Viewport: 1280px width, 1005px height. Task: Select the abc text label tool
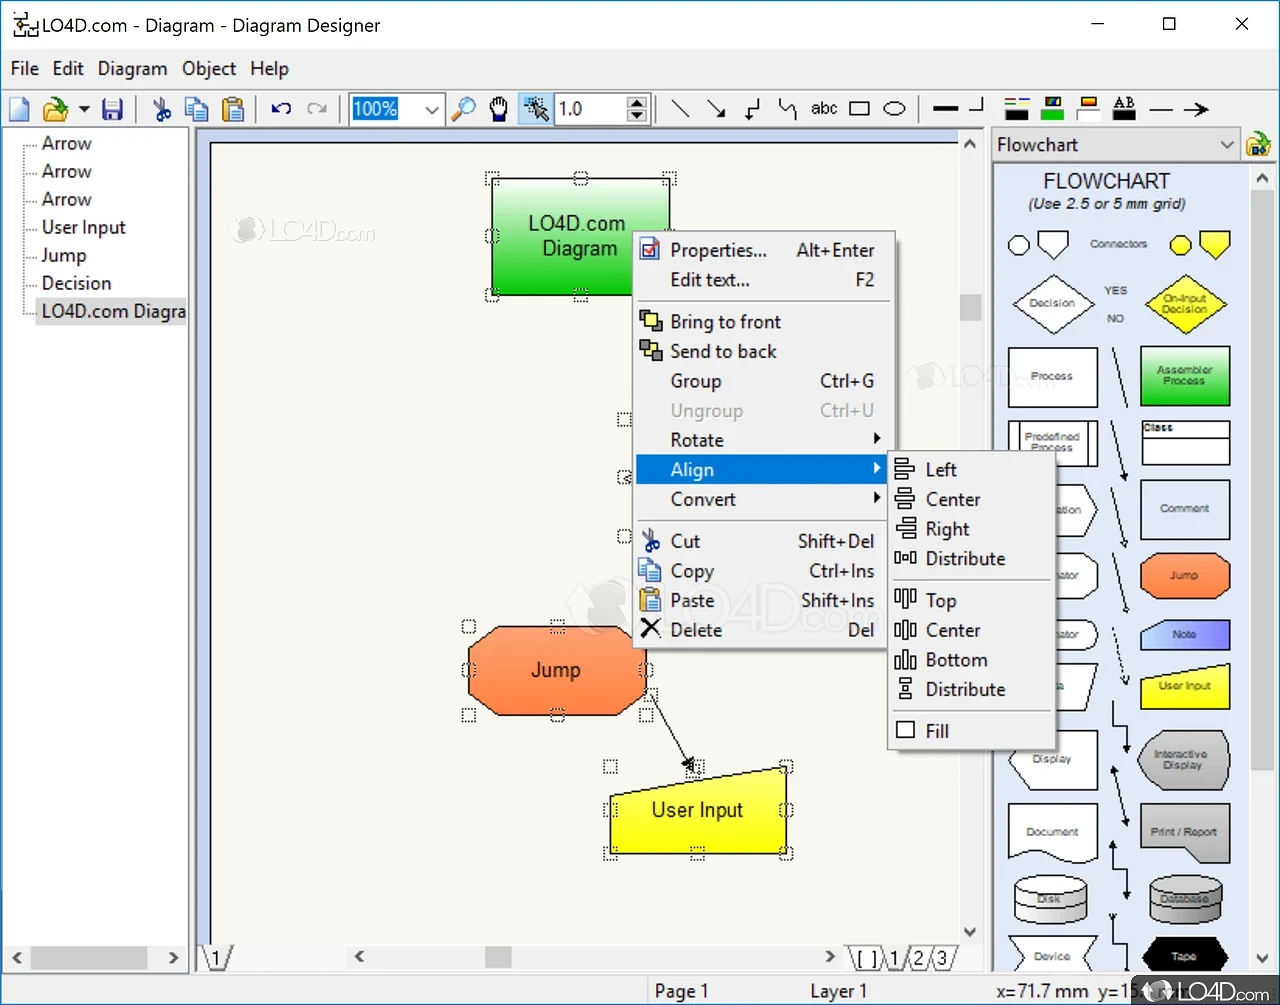[824, 109]
